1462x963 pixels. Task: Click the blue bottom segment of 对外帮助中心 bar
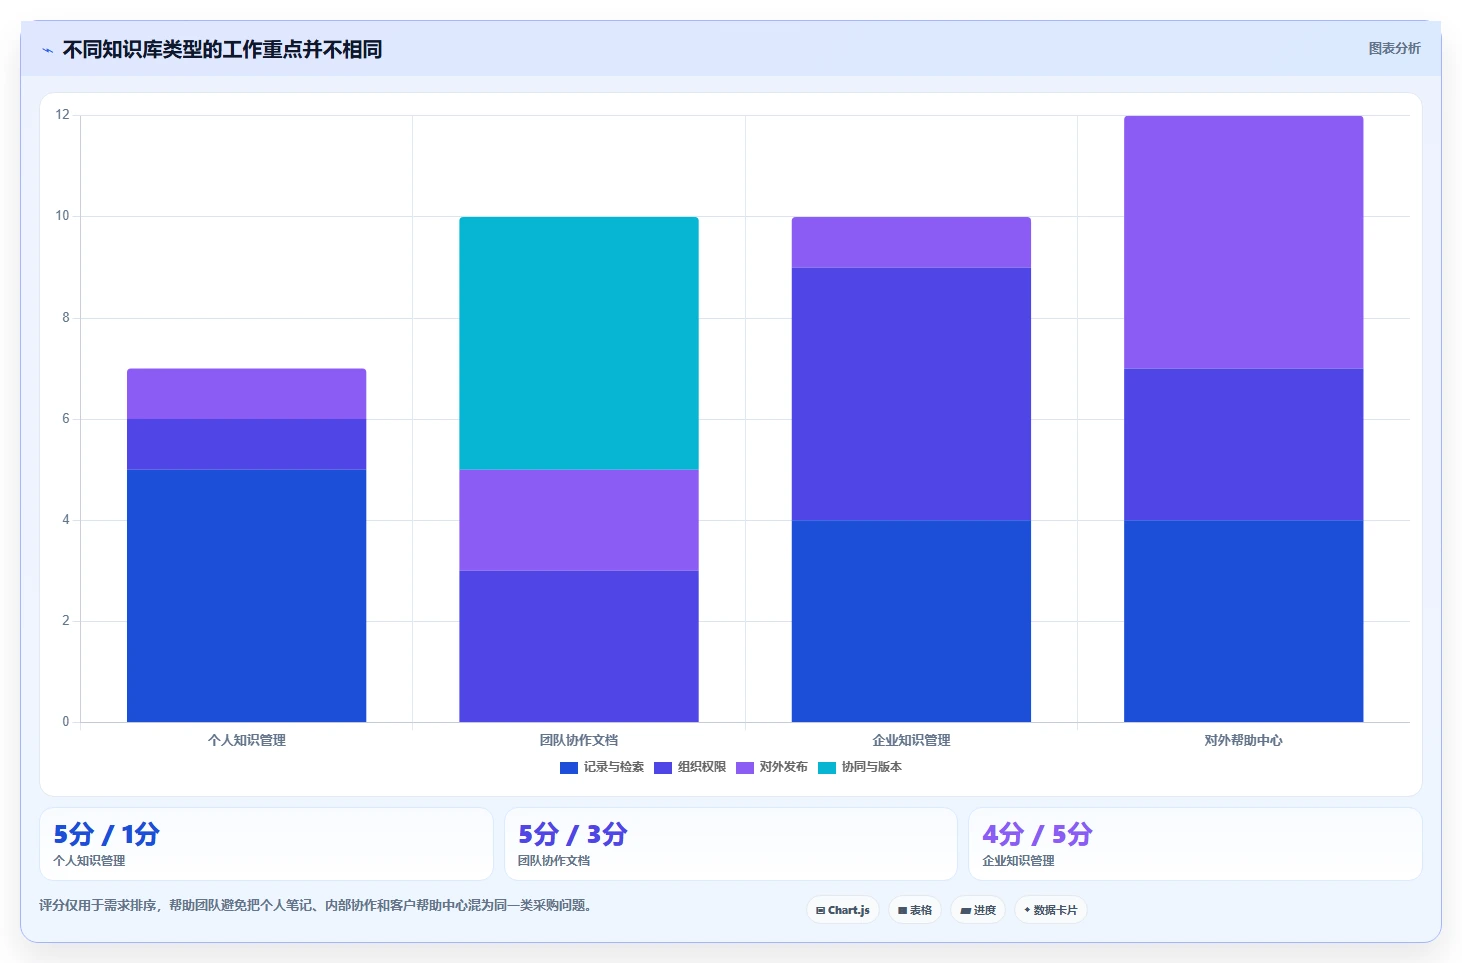click(x=1244, y=621)
